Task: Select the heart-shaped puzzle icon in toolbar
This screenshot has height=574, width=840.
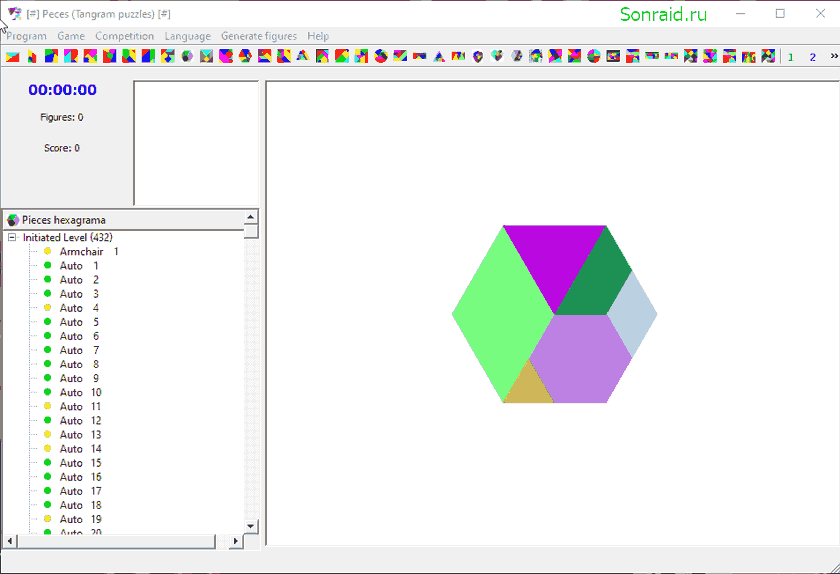Action: (x=497, y=56)
